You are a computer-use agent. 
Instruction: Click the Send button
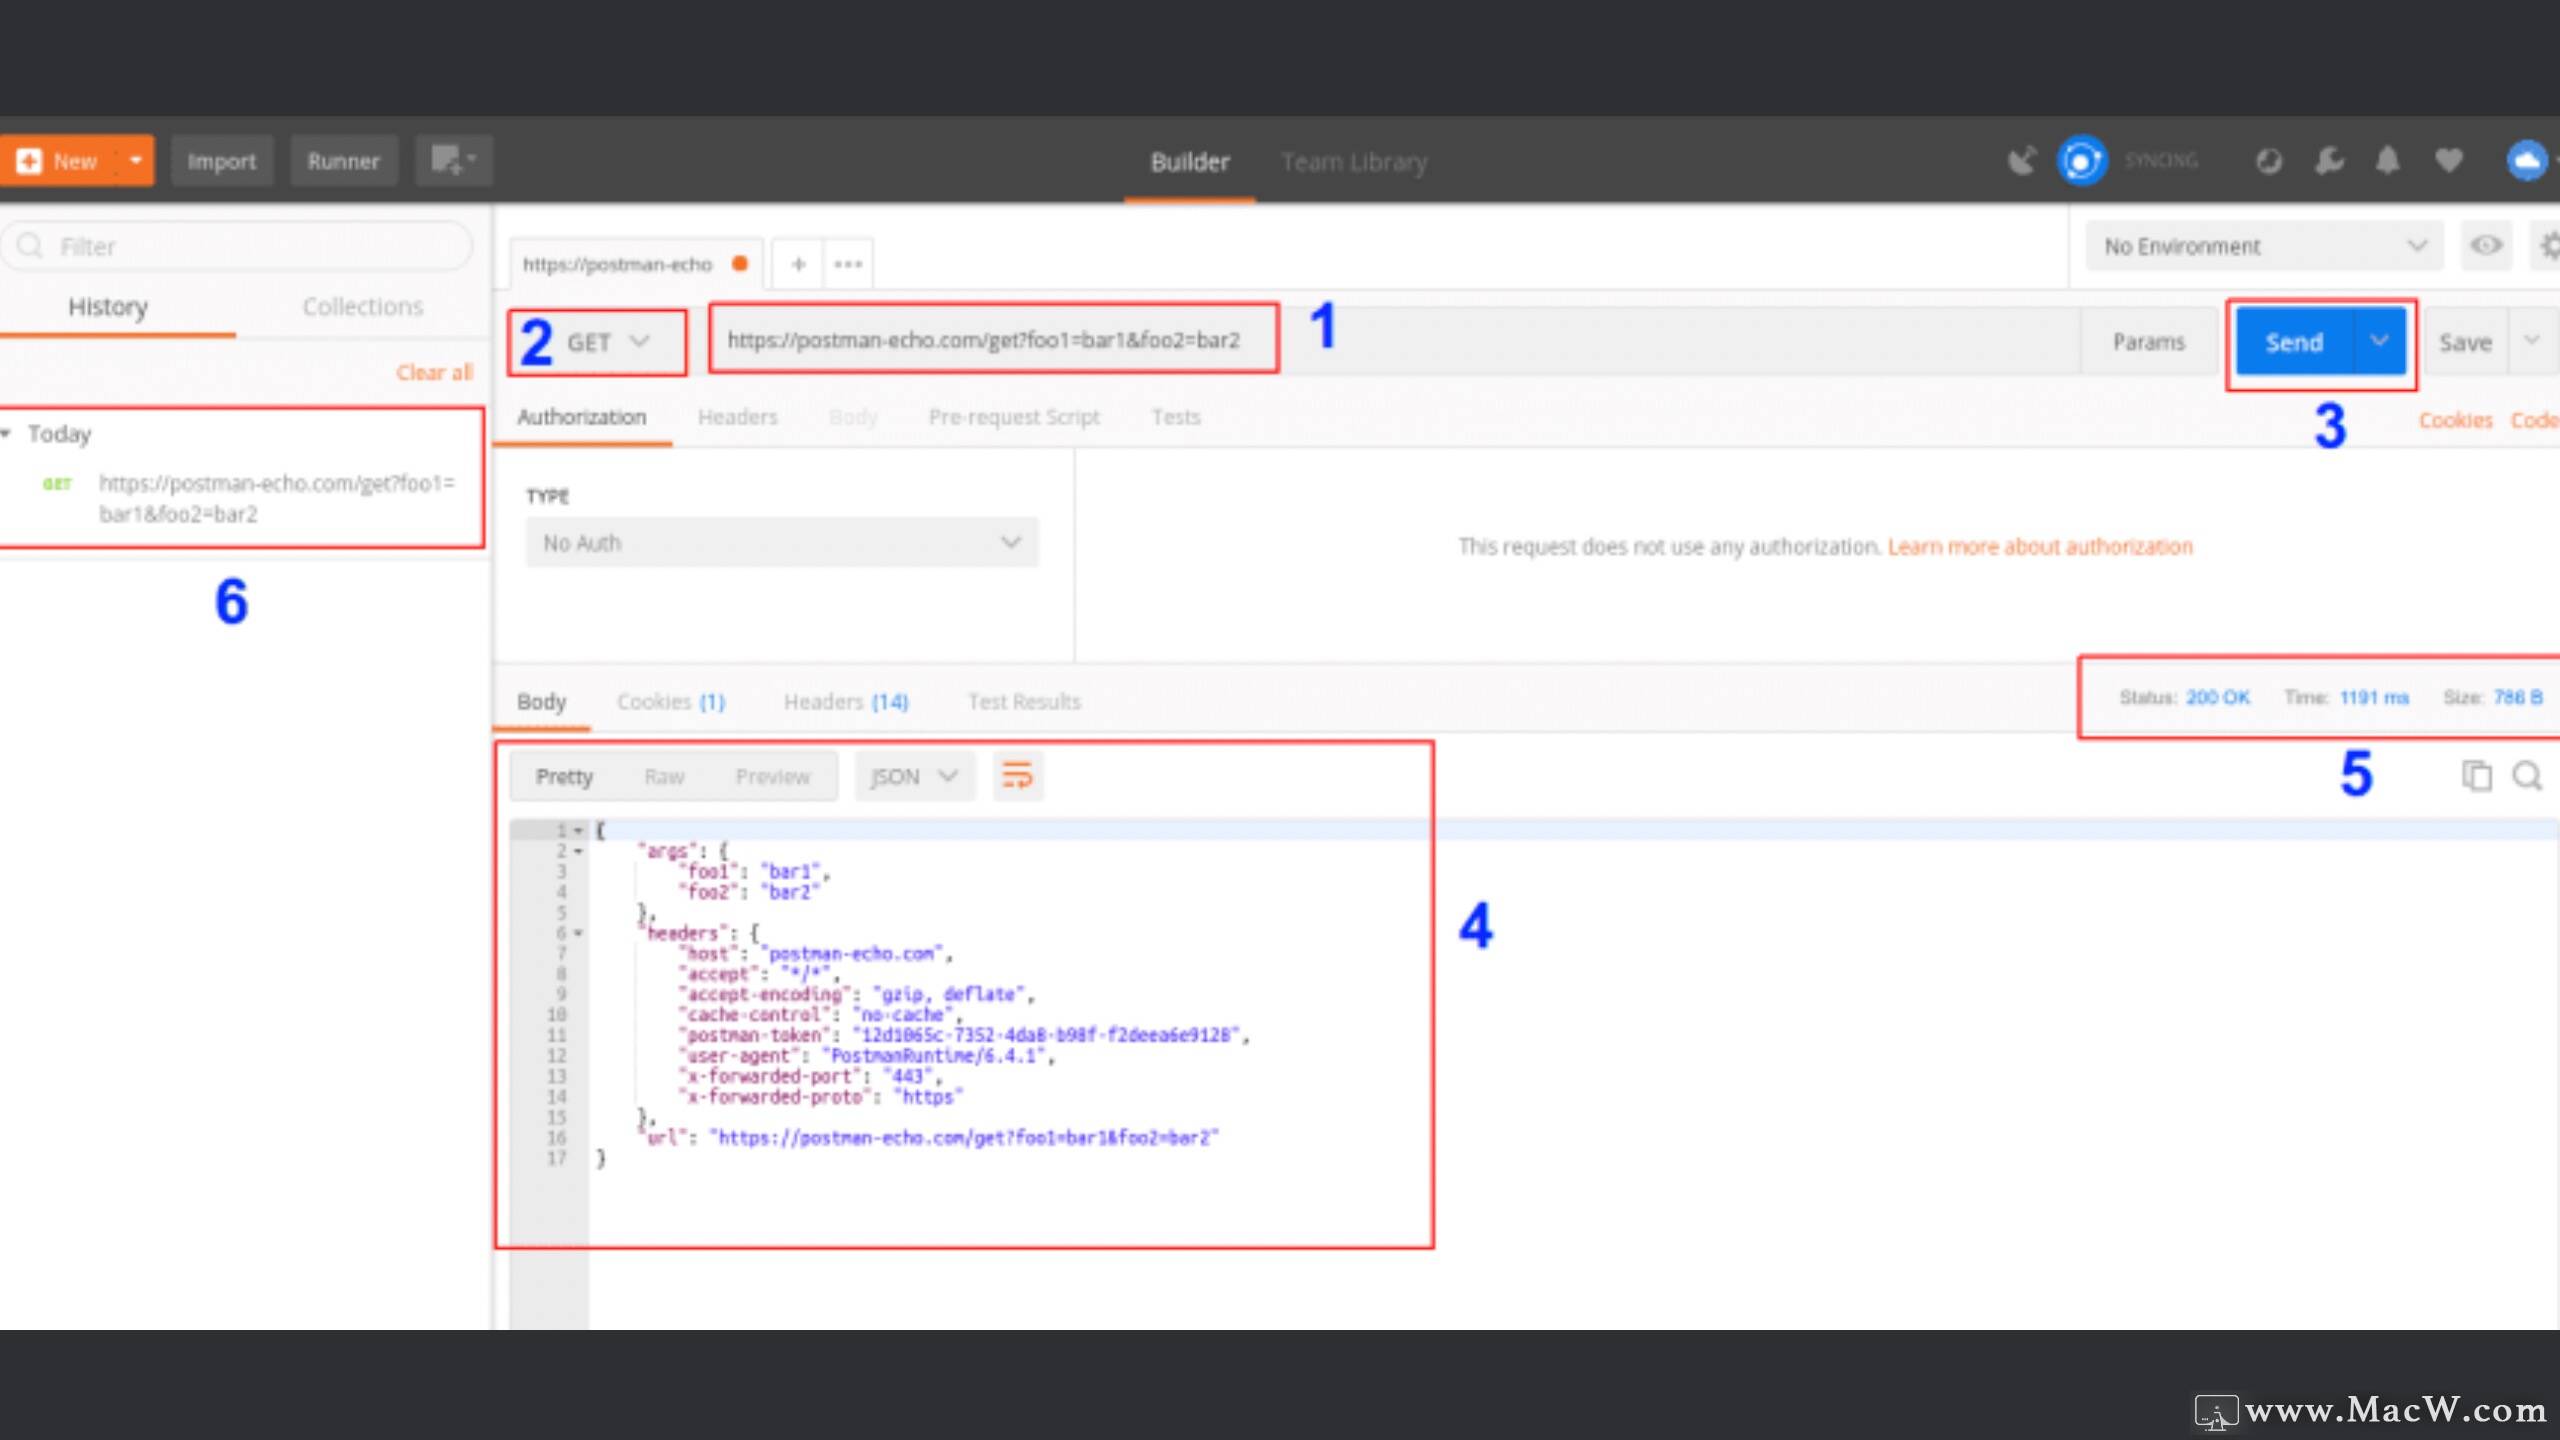tap(2295, 342)
